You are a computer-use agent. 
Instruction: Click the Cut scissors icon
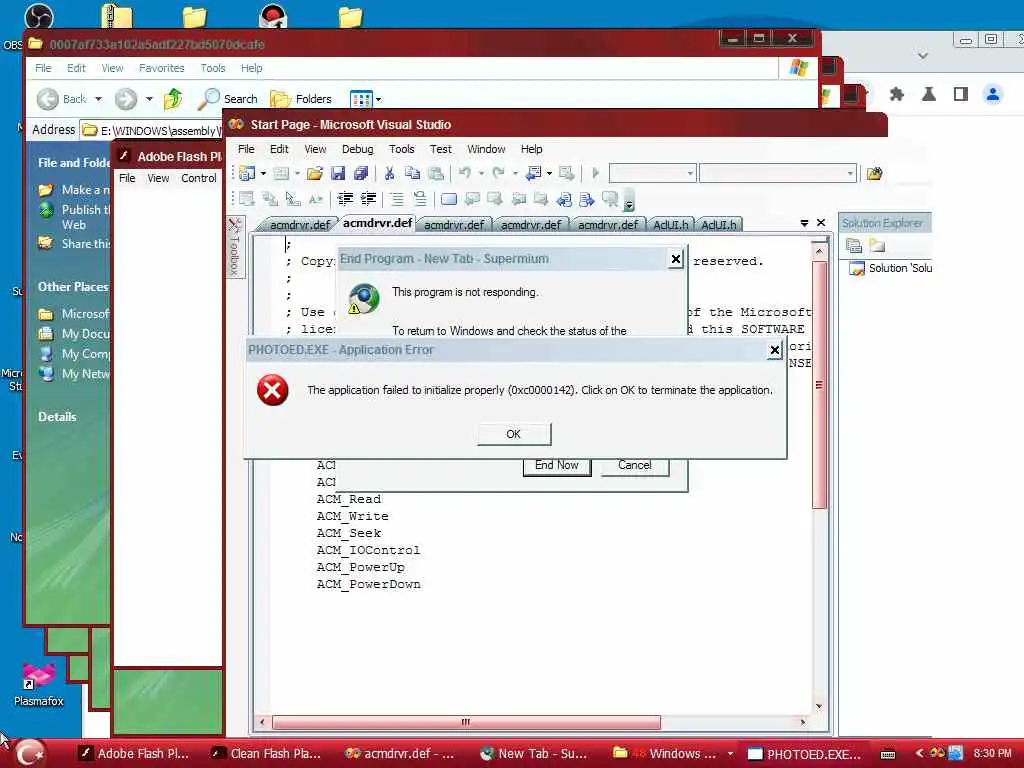tap(389, 173)
